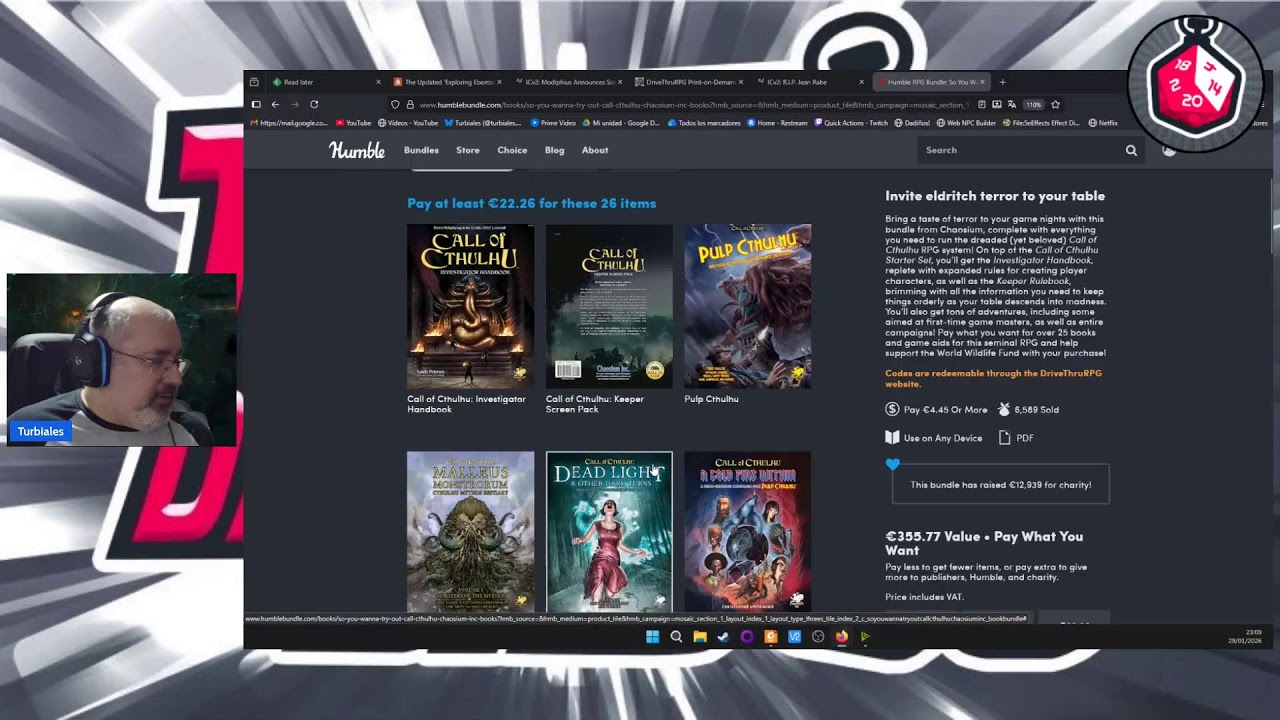Image resolution: width=1280 pixels, height=720 pixels.
Task: Click 'Call of Cthulhu: Investigator Handbook' title text
Action: click(x=466, y=404)
